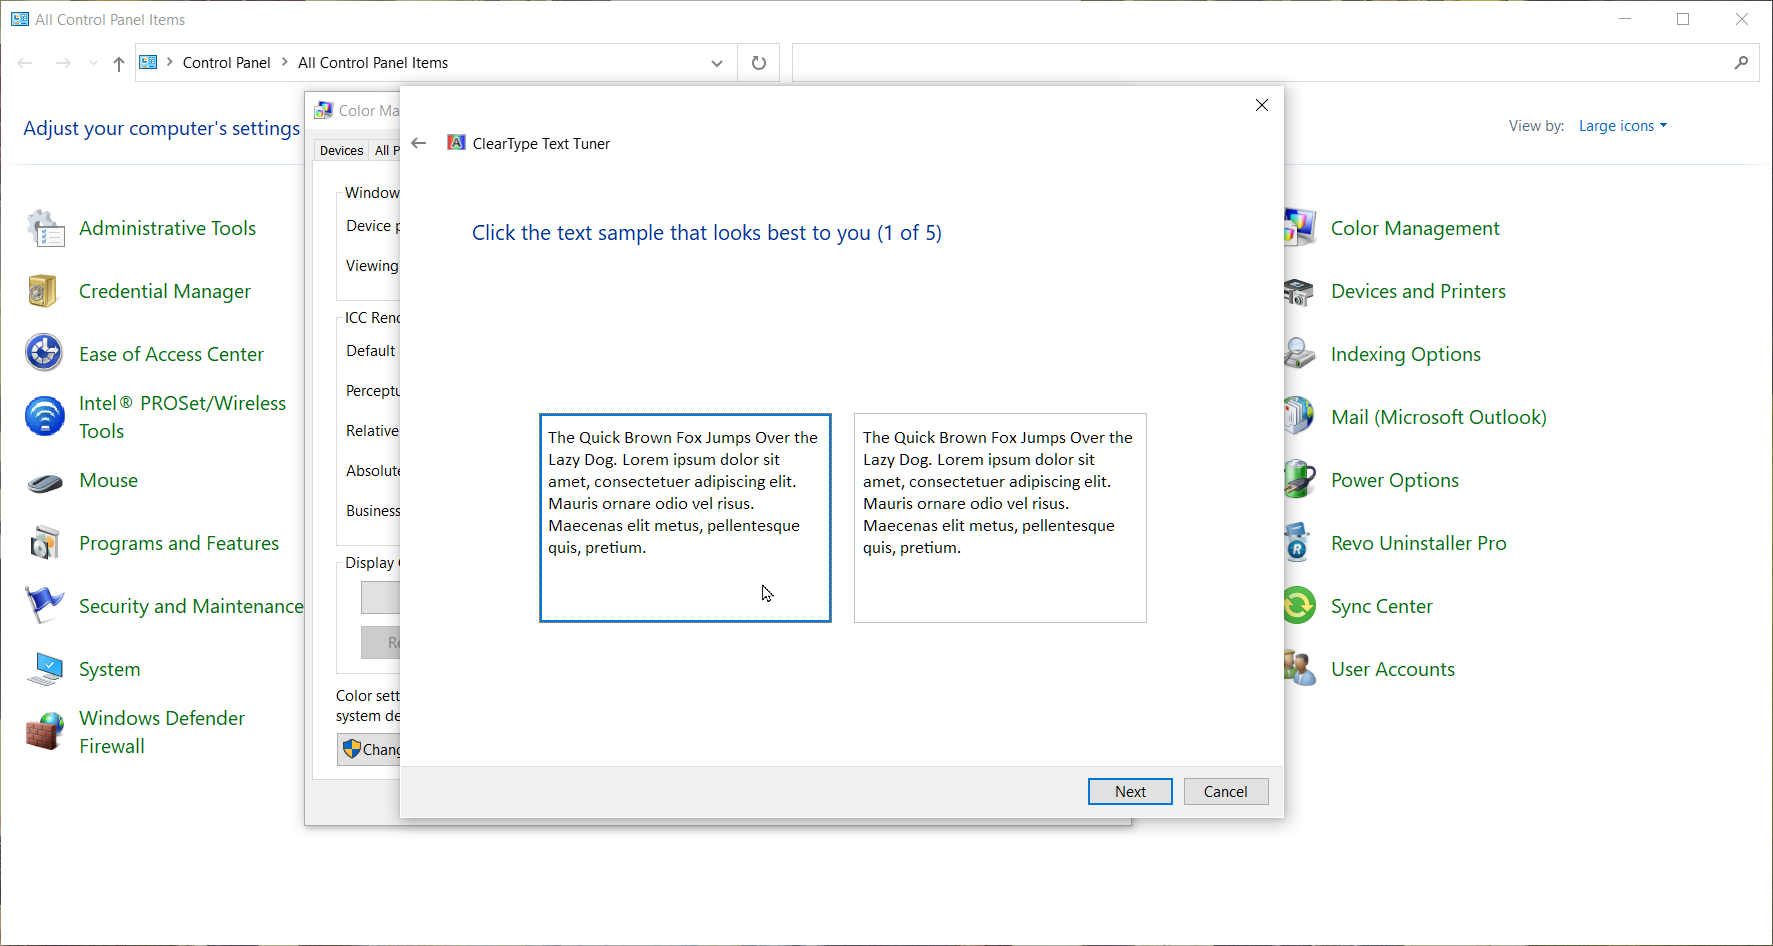Open Sync Center icon
Screen dimensions: 1773x946
(1300, 606)
